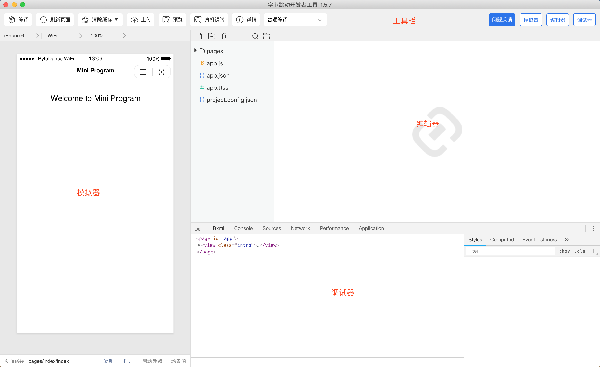Click the Welcome to Mini Program text in simulator
Viewport: 600px width, 367px height.
[x=95, y=98]
